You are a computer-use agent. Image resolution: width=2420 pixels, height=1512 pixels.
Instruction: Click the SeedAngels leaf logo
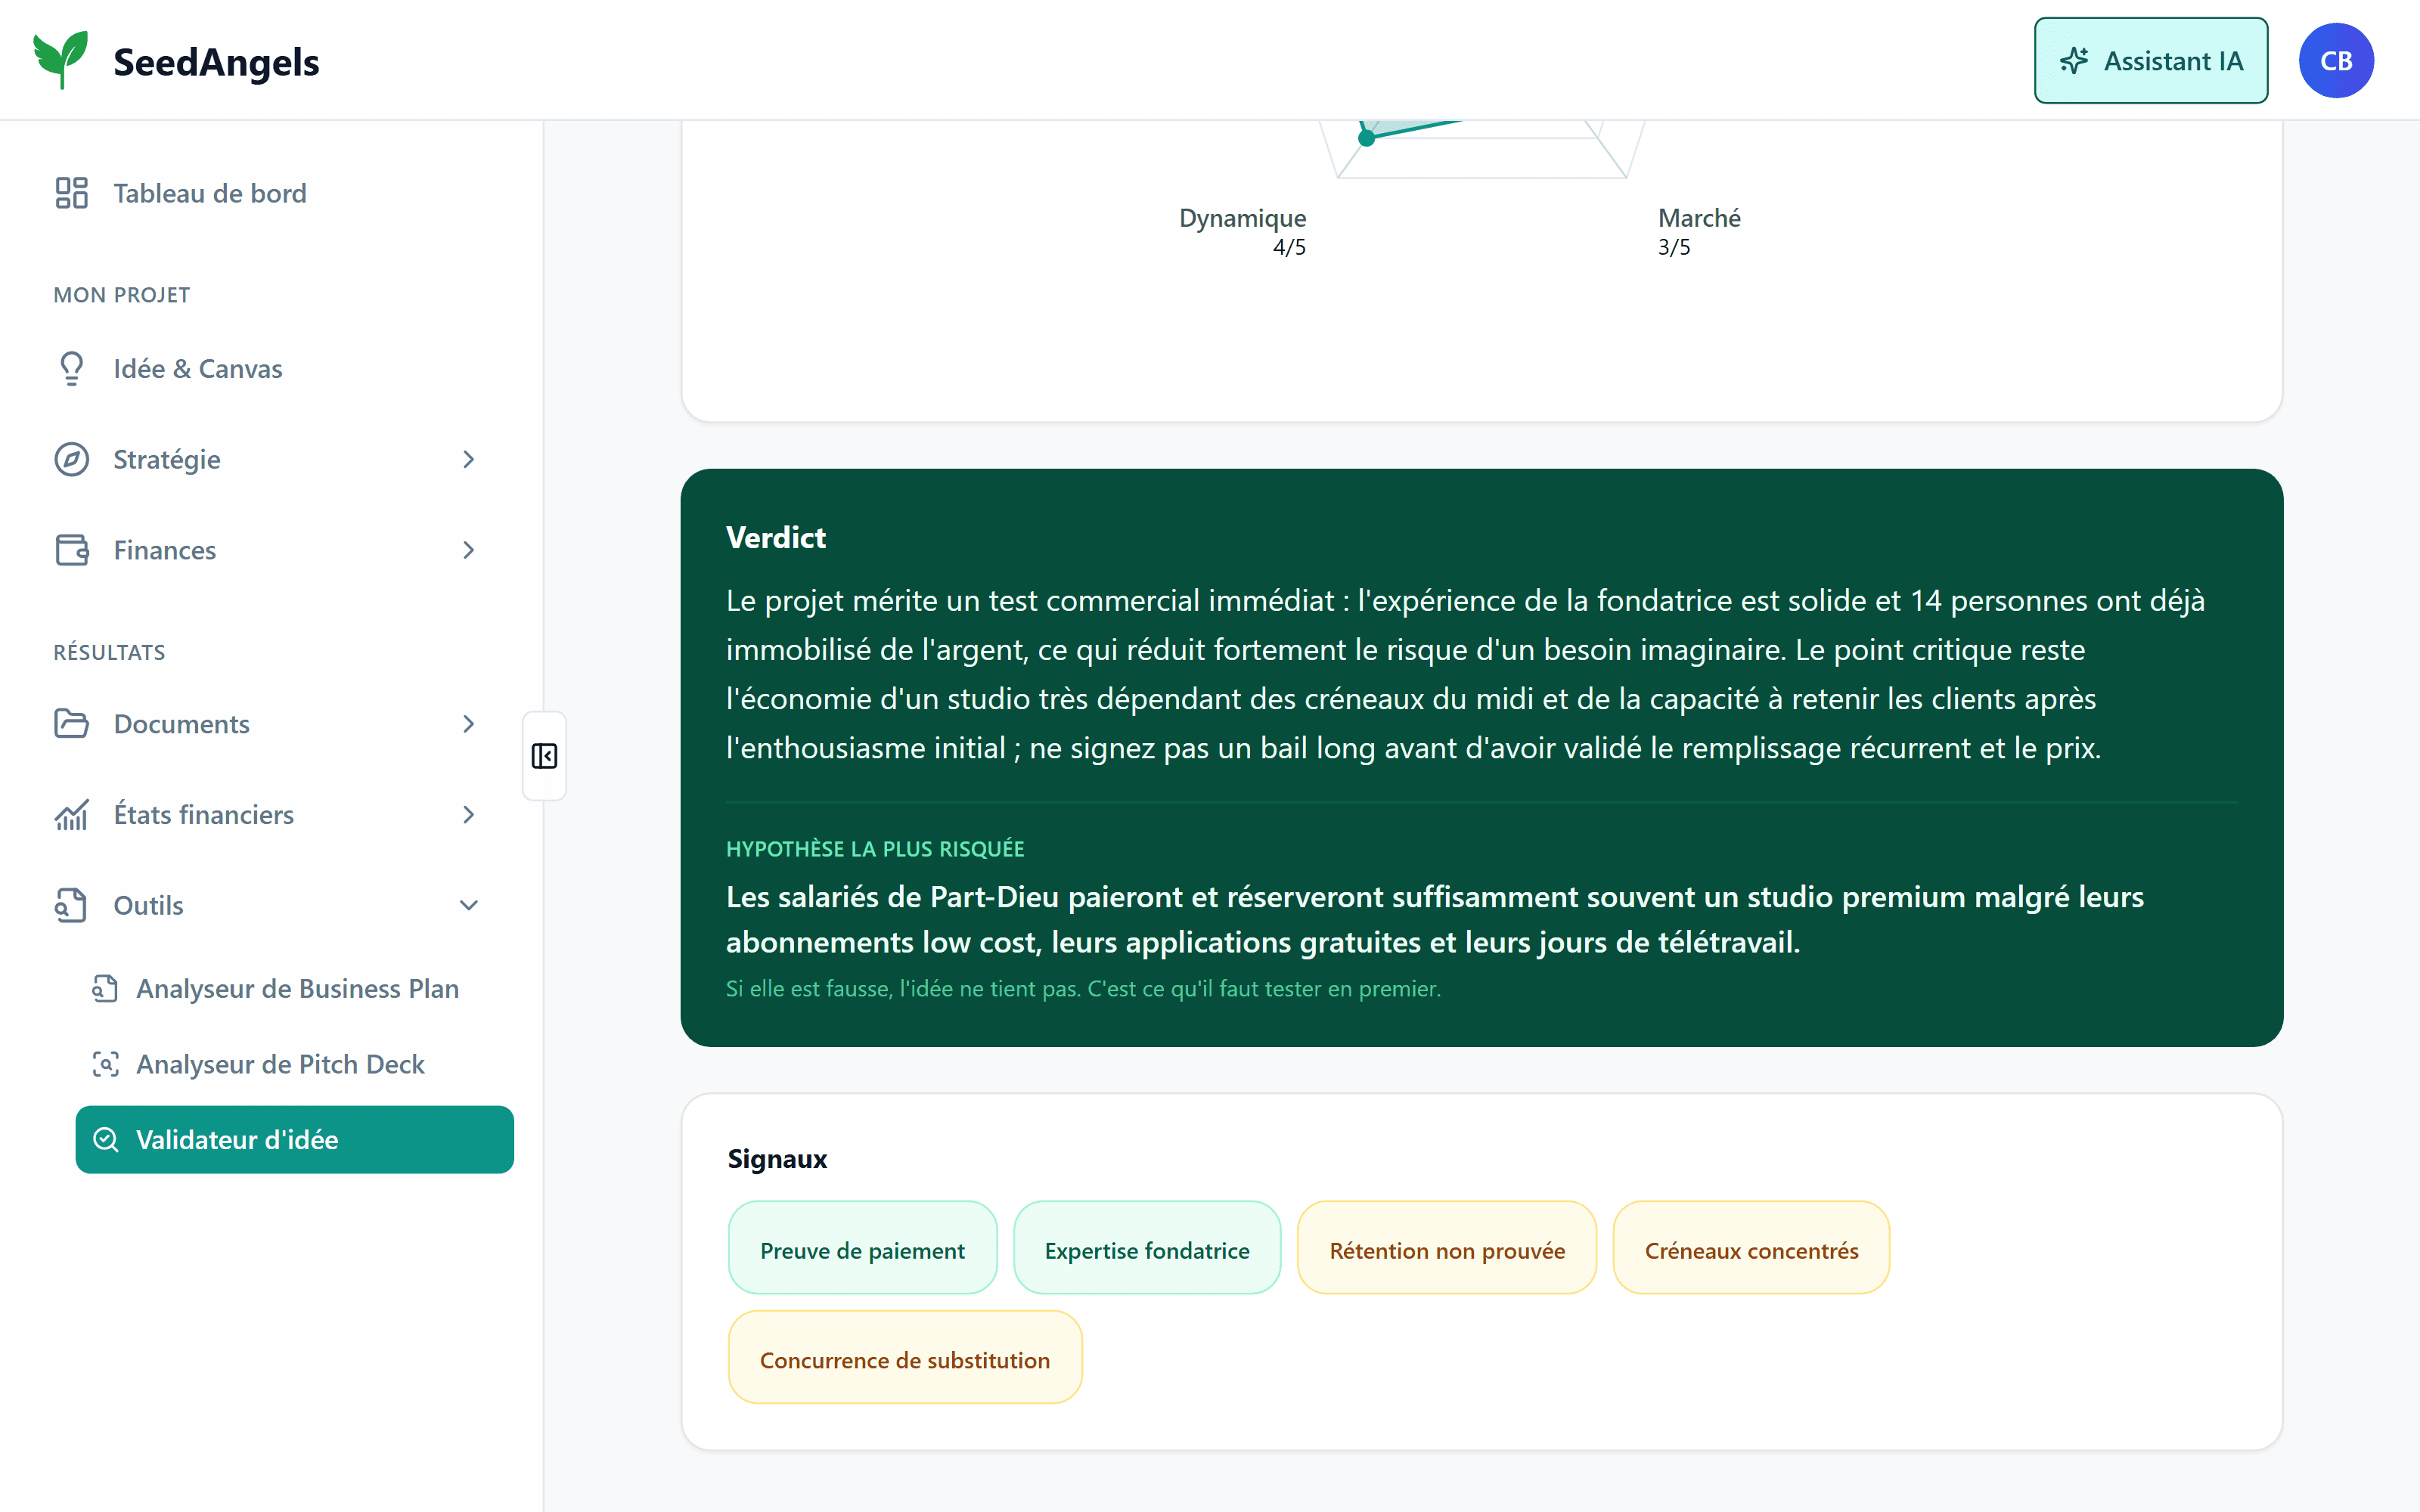61,60
